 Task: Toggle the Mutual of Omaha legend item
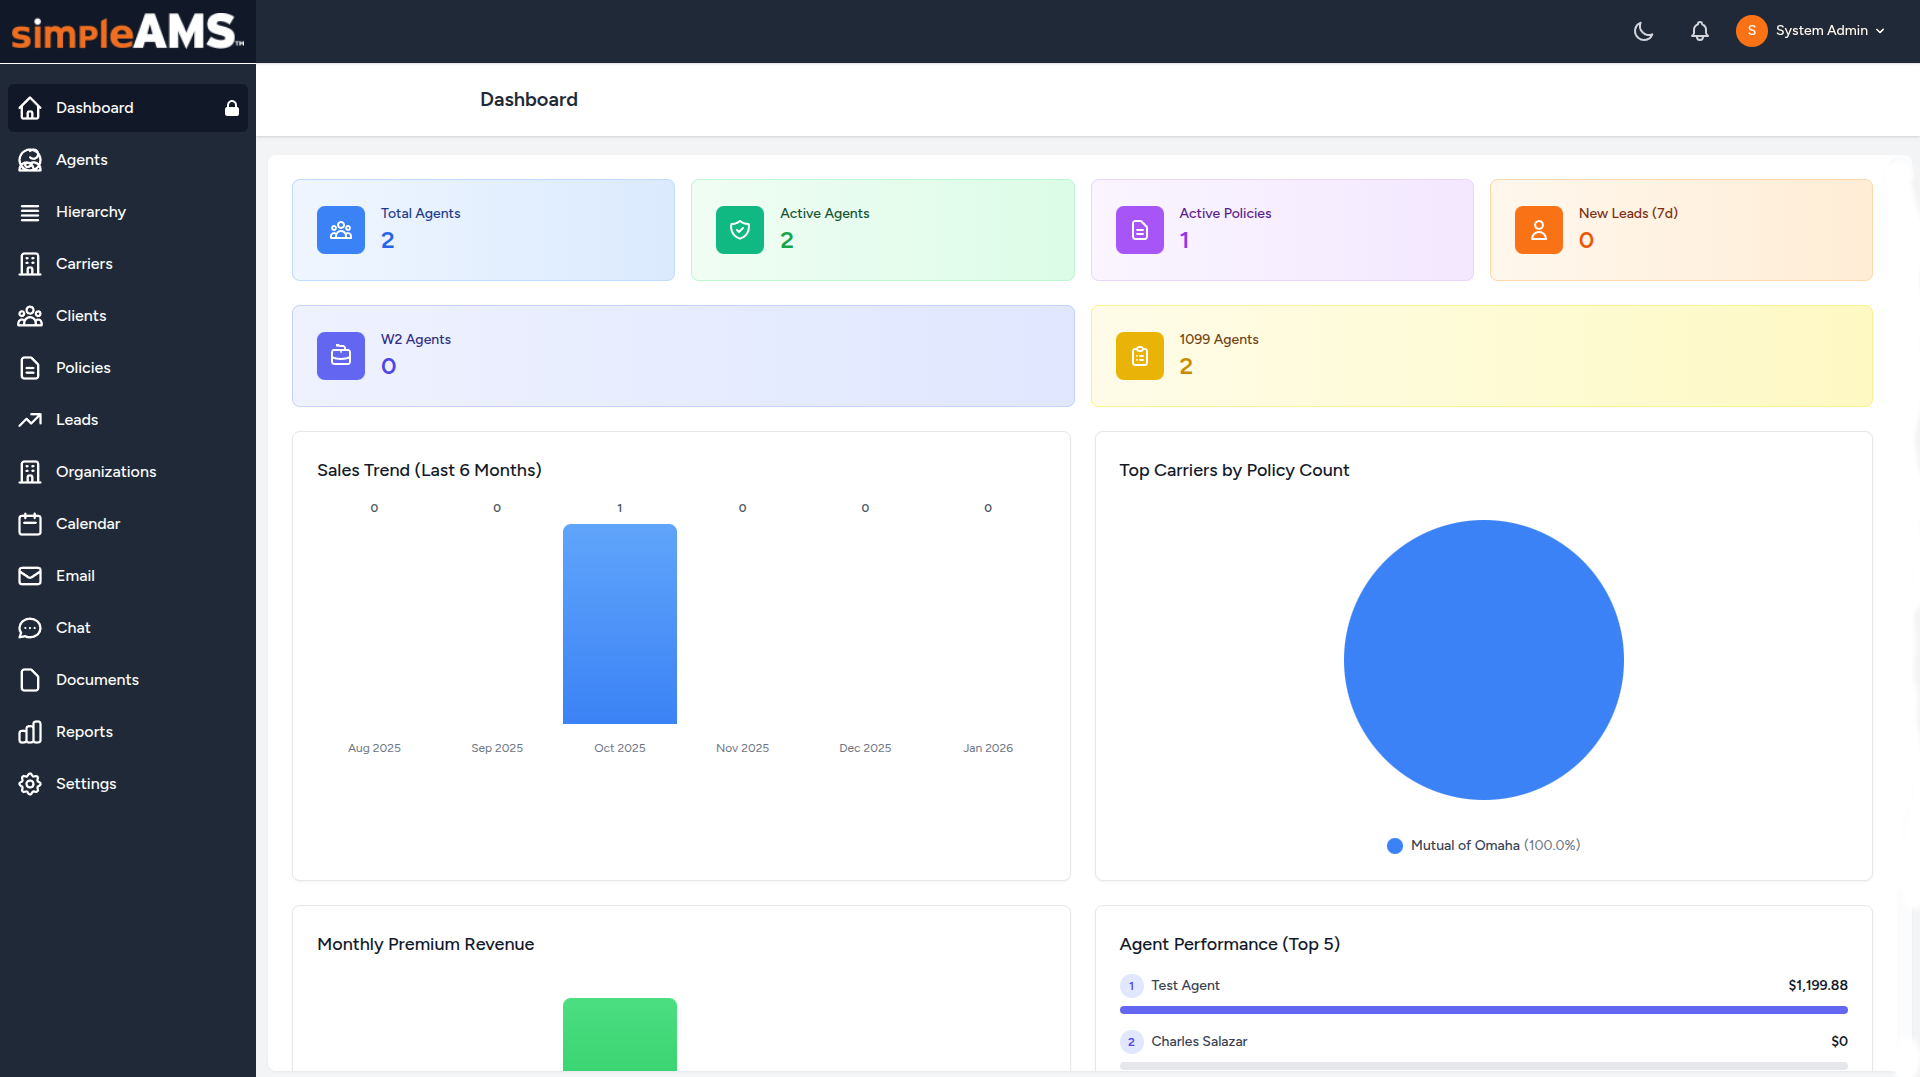click(1480, 845)
